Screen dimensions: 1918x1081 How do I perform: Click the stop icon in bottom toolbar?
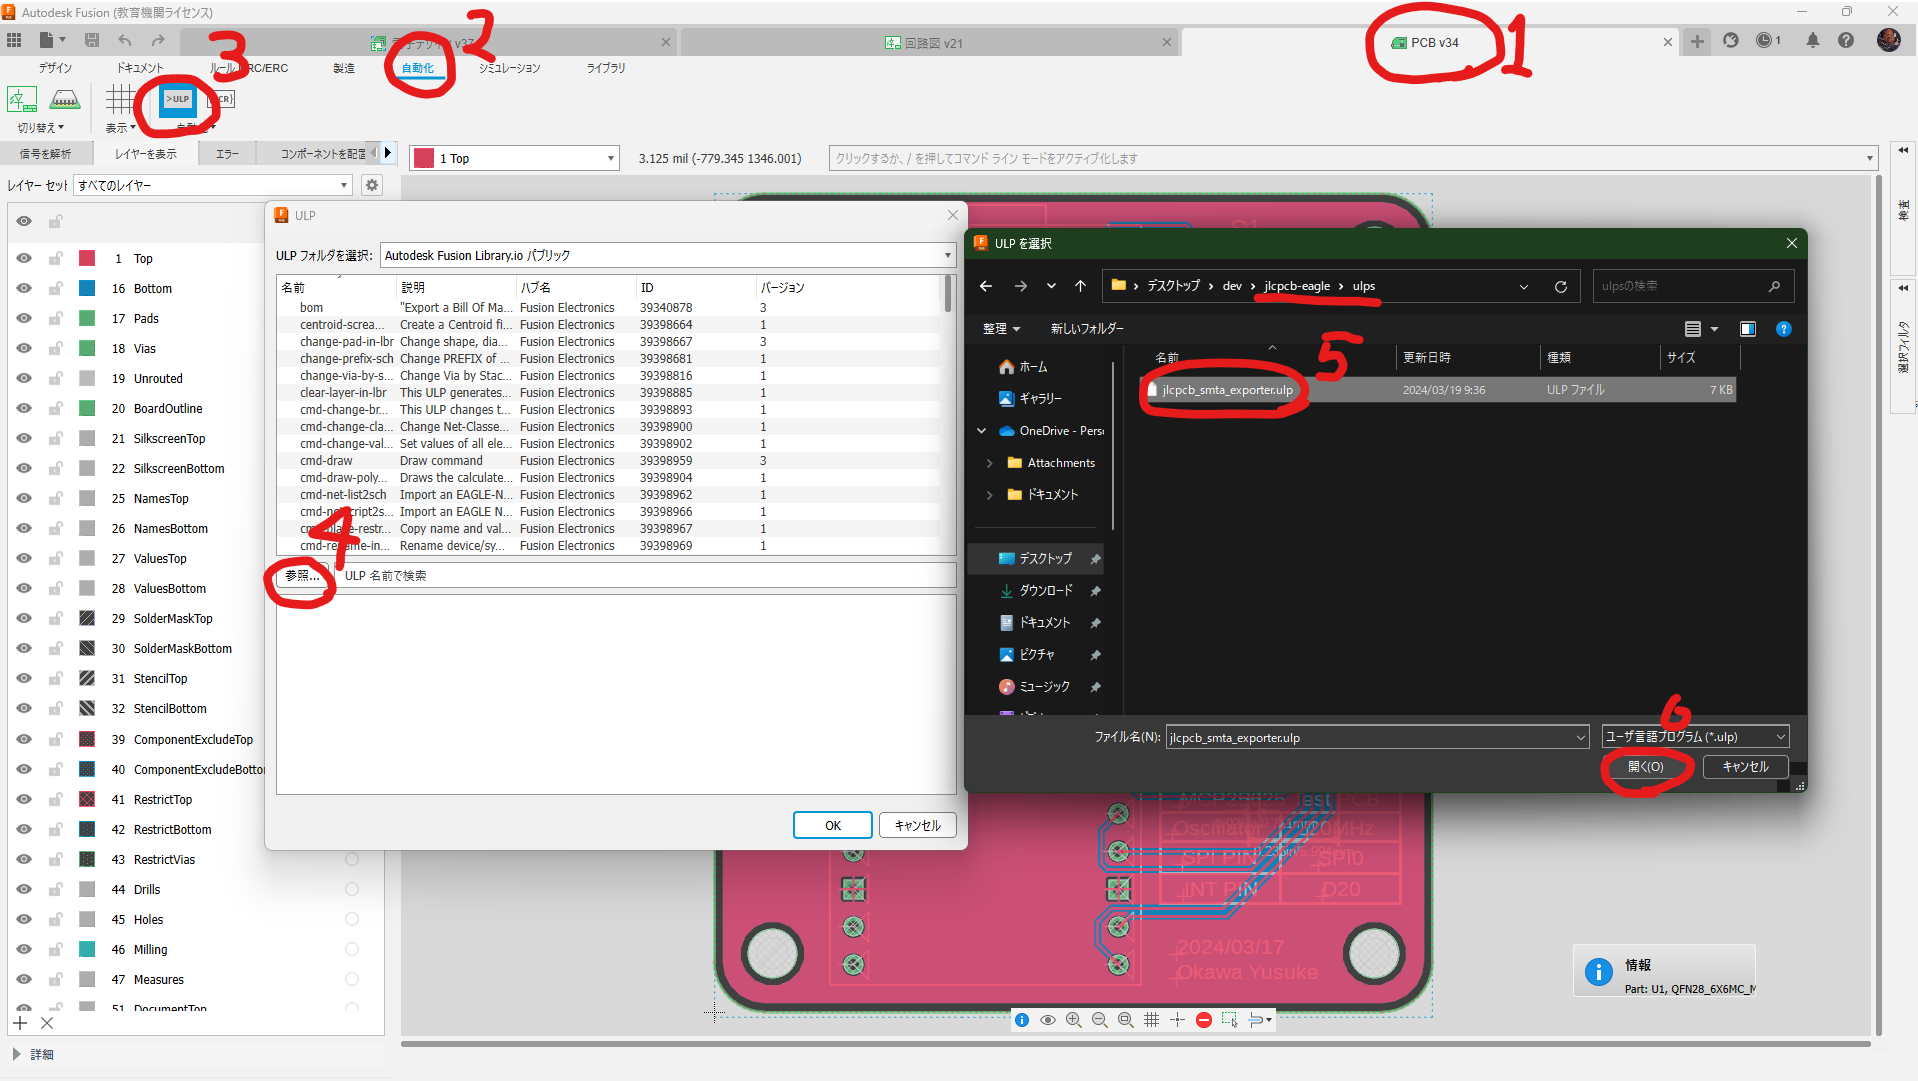pos(1204,1020)
